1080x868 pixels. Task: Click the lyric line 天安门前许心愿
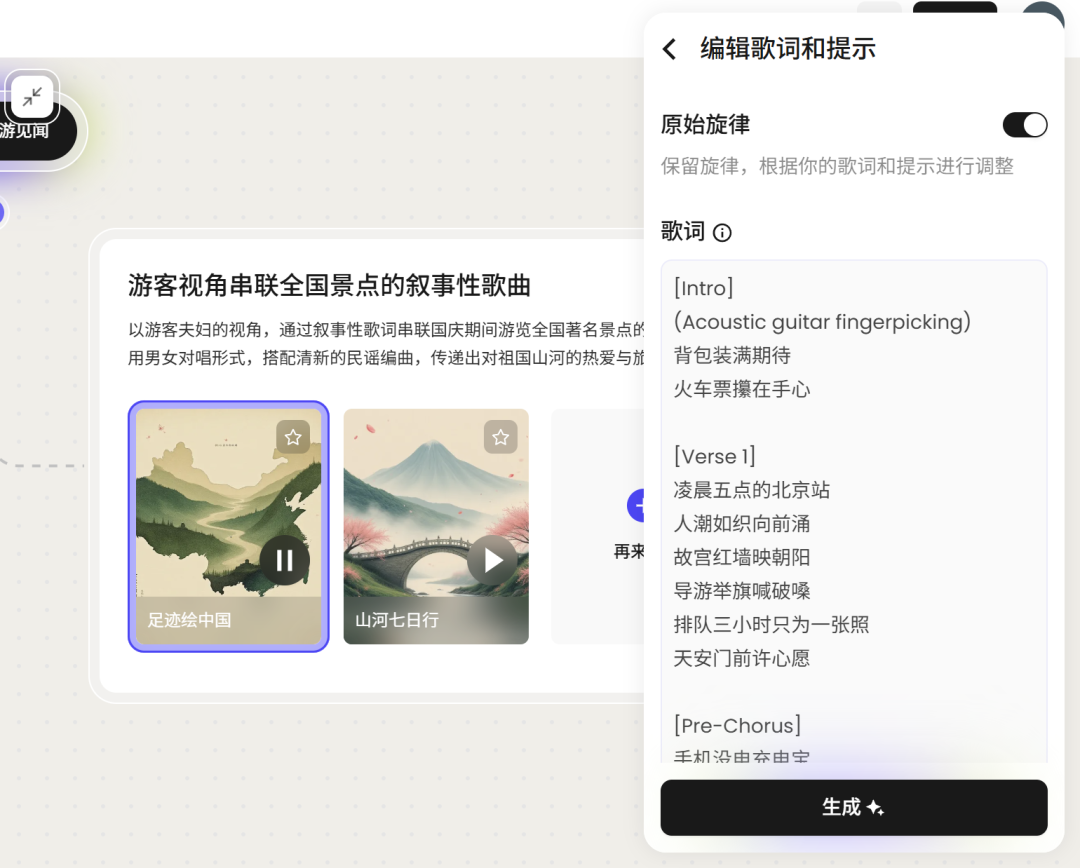[742, 659]
